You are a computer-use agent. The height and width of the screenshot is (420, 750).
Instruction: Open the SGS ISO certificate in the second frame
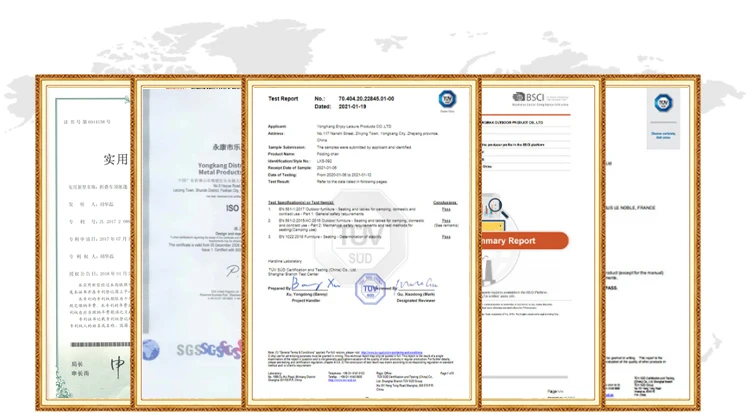click(189, 243)
